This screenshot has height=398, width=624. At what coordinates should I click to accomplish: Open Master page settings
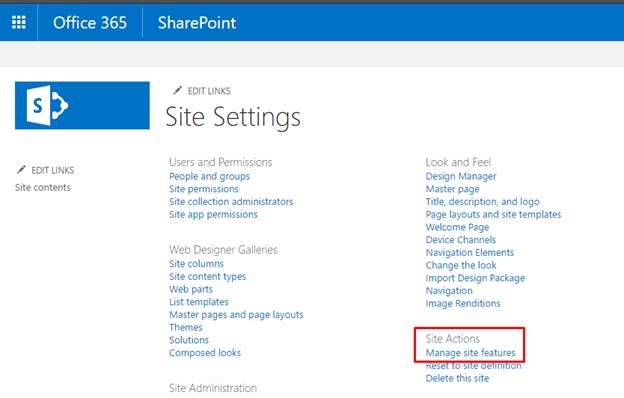452,189
